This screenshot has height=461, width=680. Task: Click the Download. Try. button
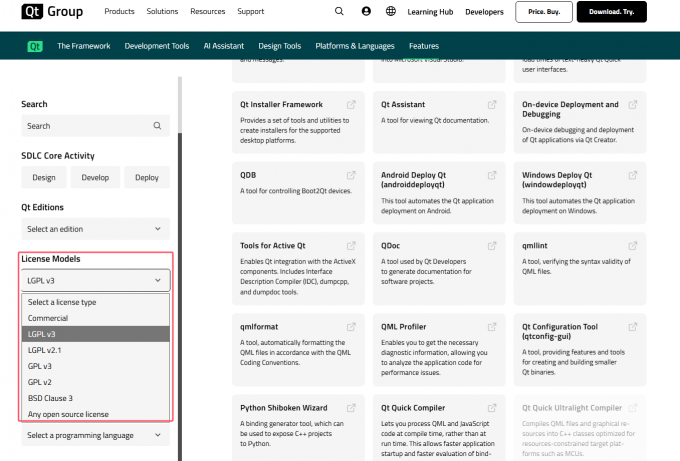tap(611, 12)
